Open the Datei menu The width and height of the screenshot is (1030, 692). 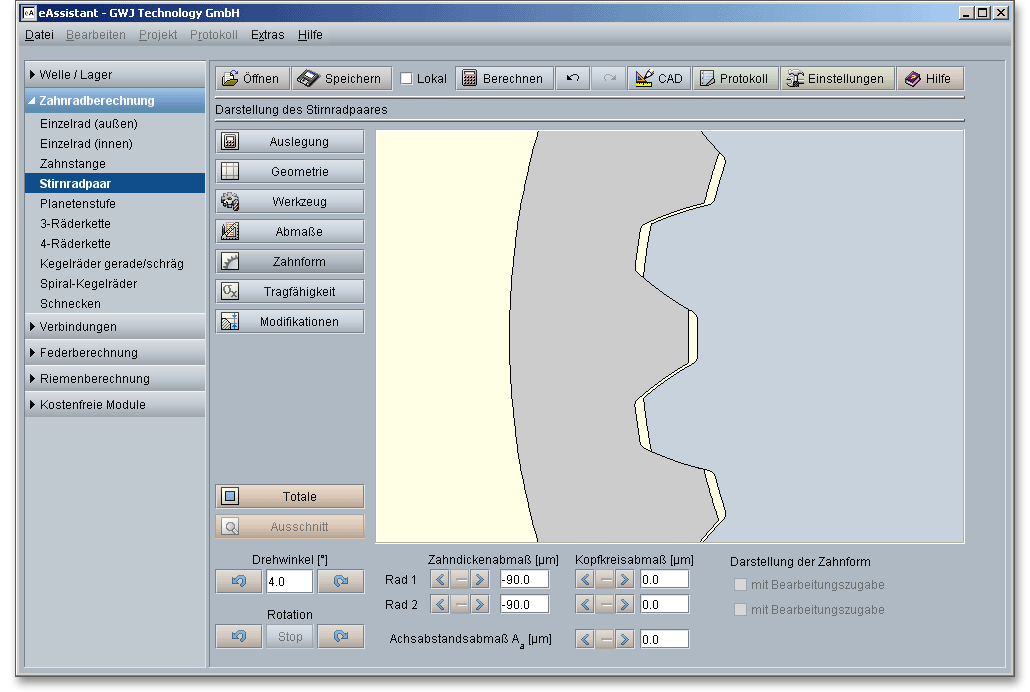pyautogui.click(x=39, y=35)
